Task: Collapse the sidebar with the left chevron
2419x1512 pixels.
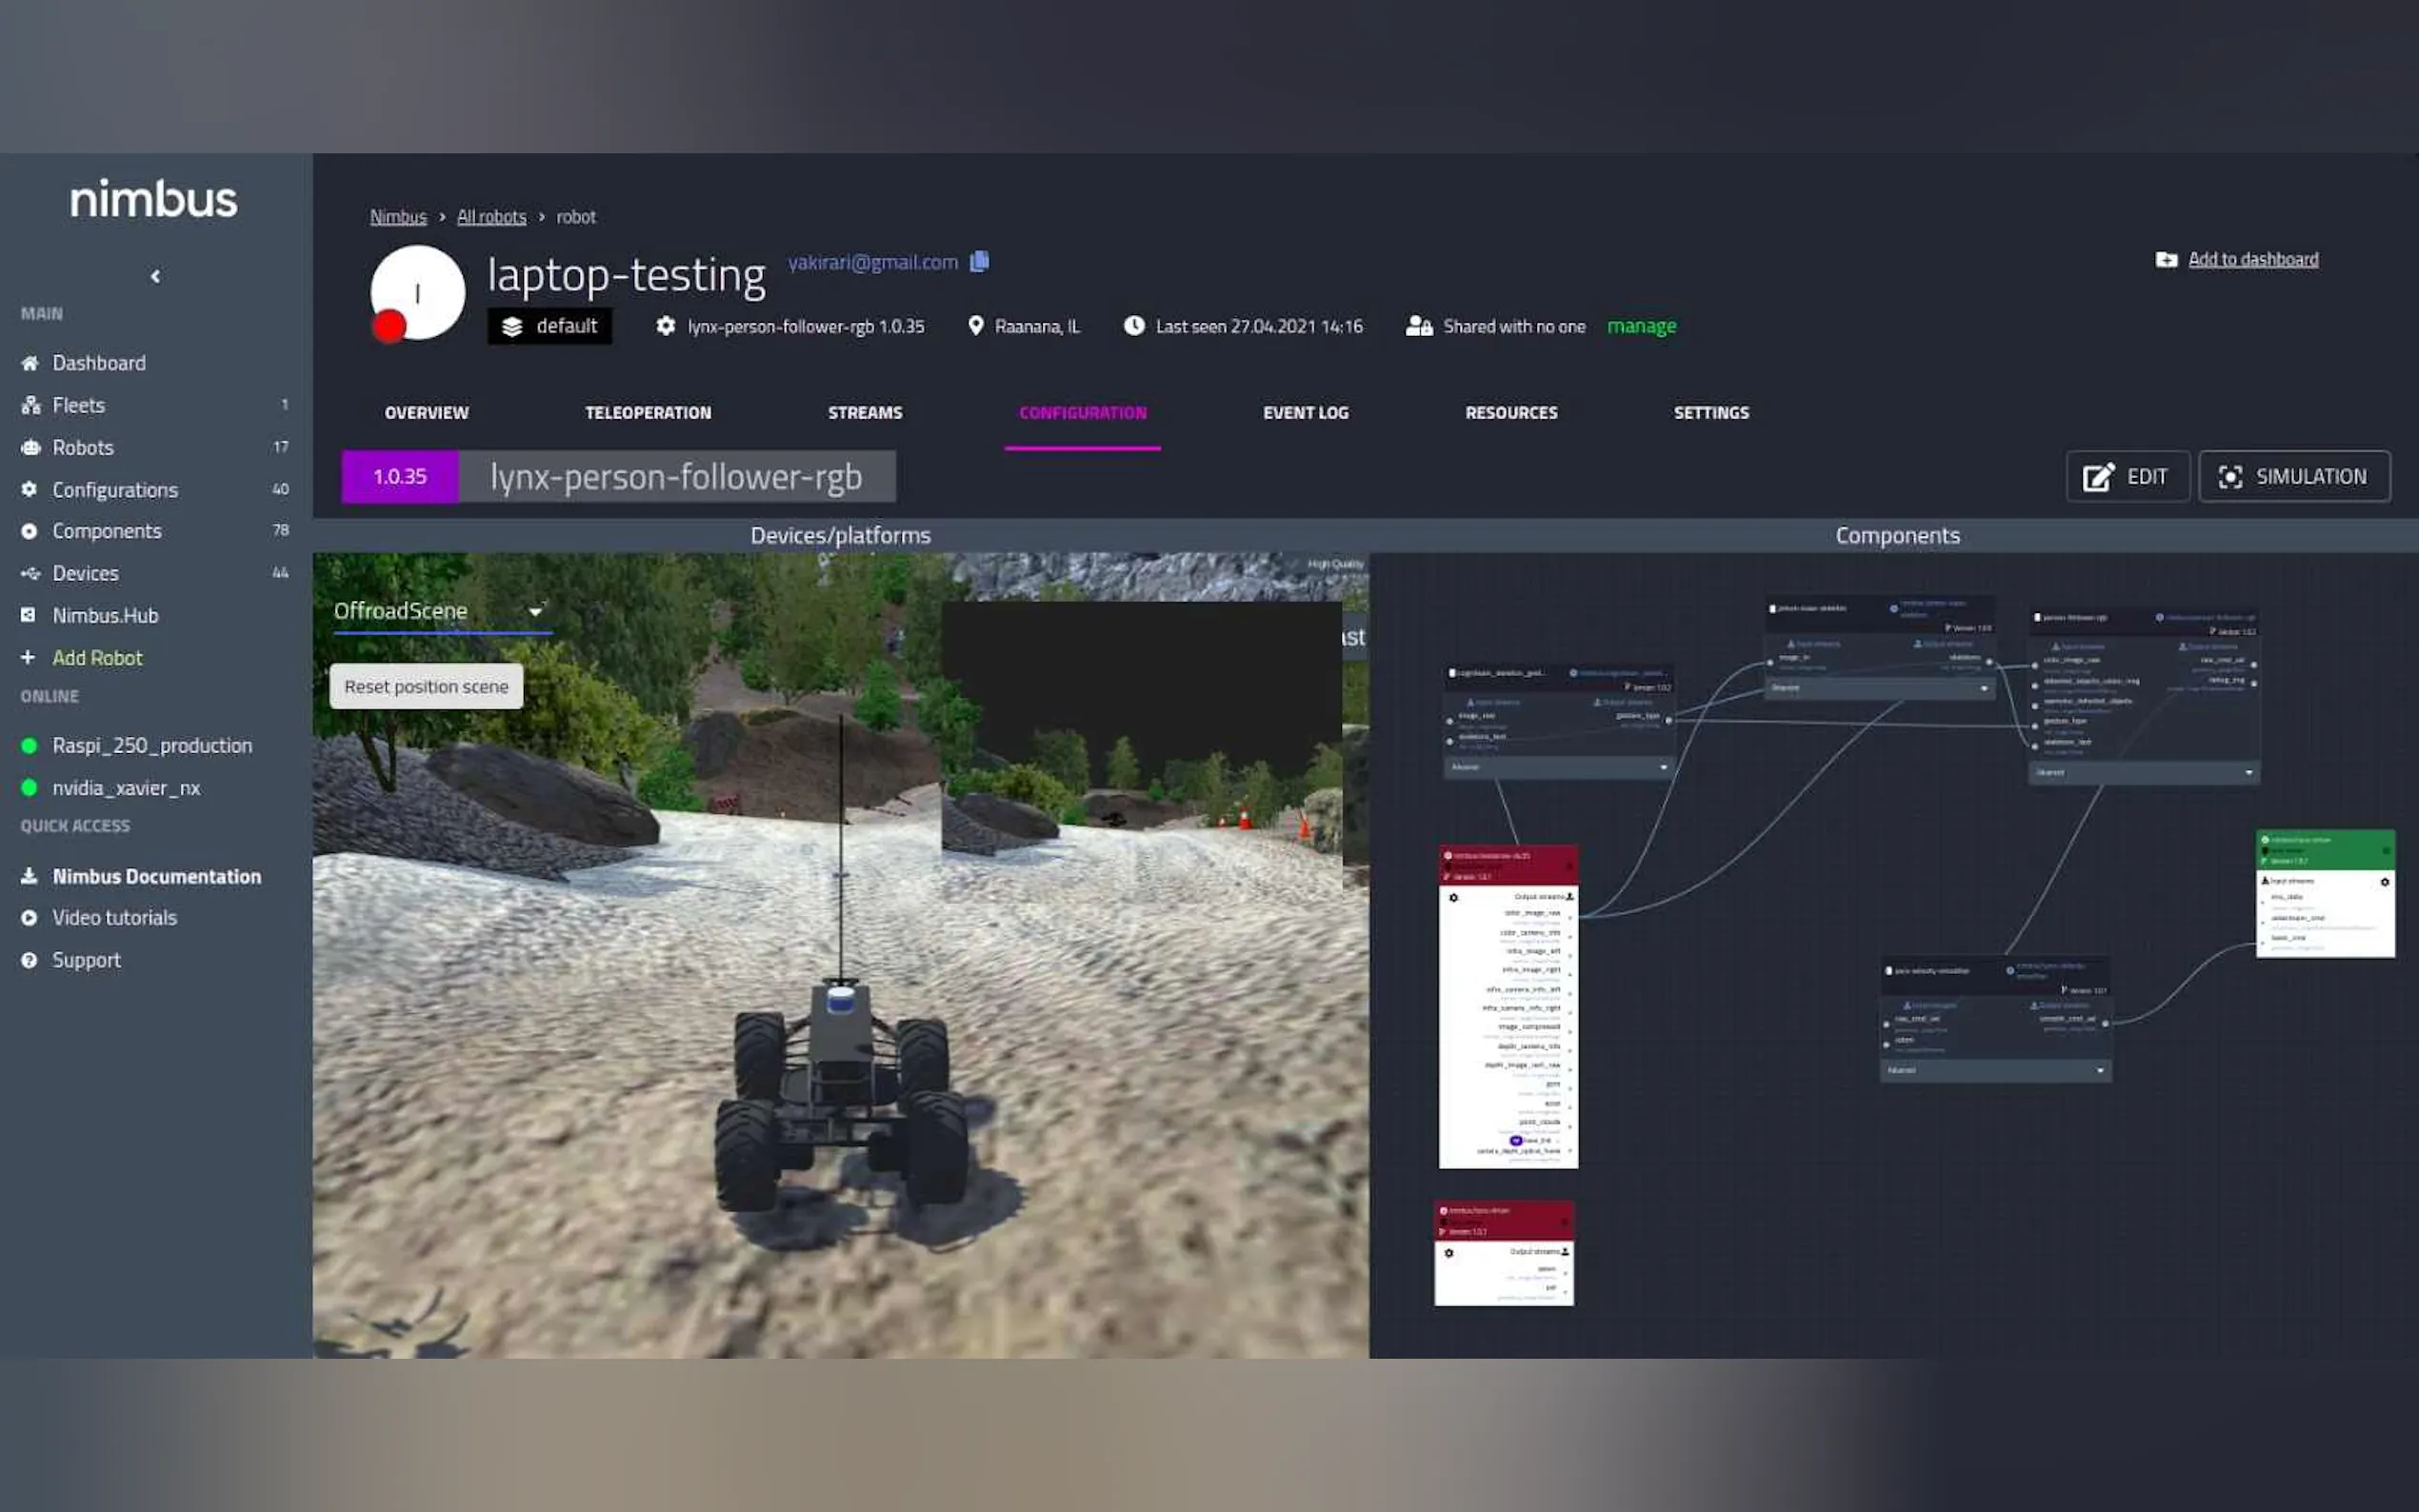Action: click(x=155, y=276)
